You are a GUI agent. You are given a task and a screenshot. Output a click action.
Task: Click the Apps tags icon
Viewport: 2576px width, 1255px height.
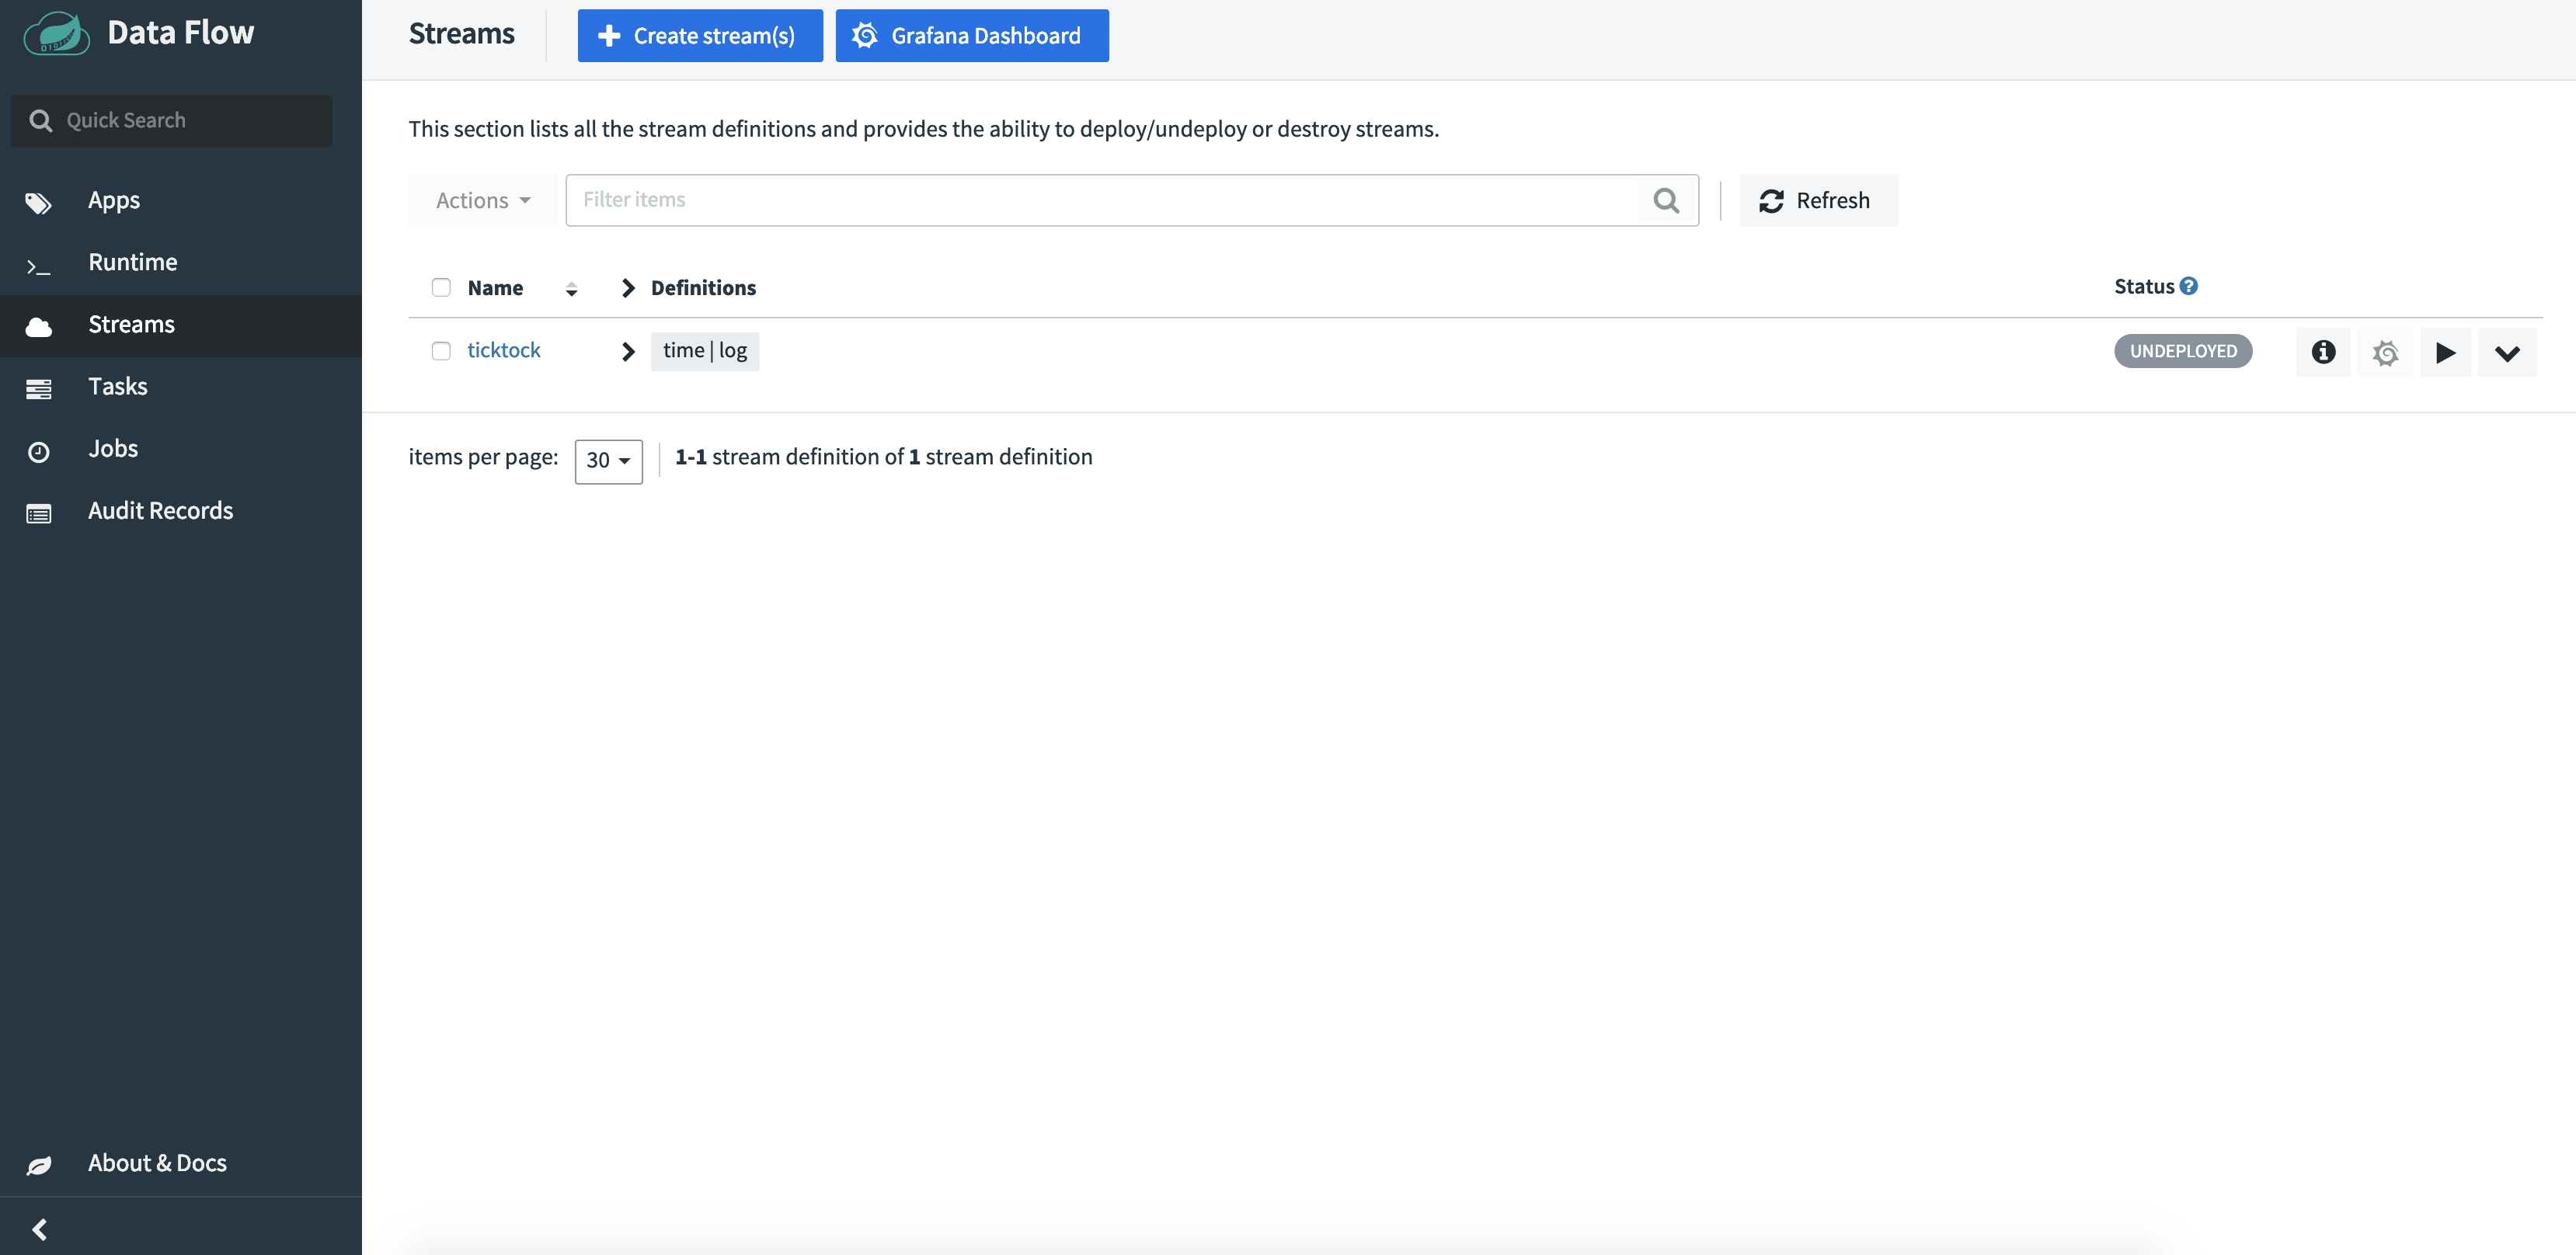[x=39, y=204]
